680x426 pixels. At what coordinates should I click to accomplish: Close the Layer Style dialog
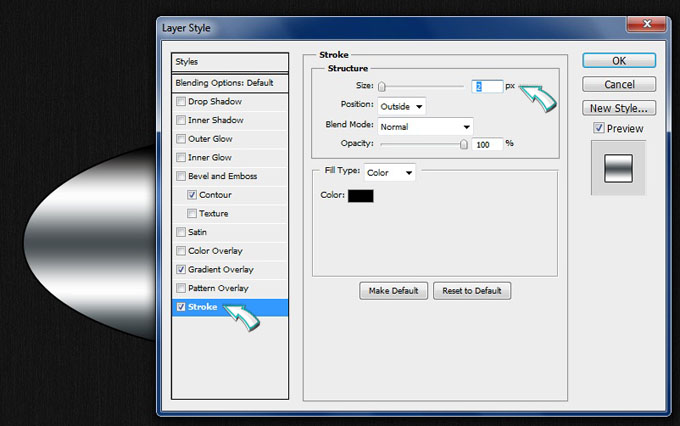[647, 27]
